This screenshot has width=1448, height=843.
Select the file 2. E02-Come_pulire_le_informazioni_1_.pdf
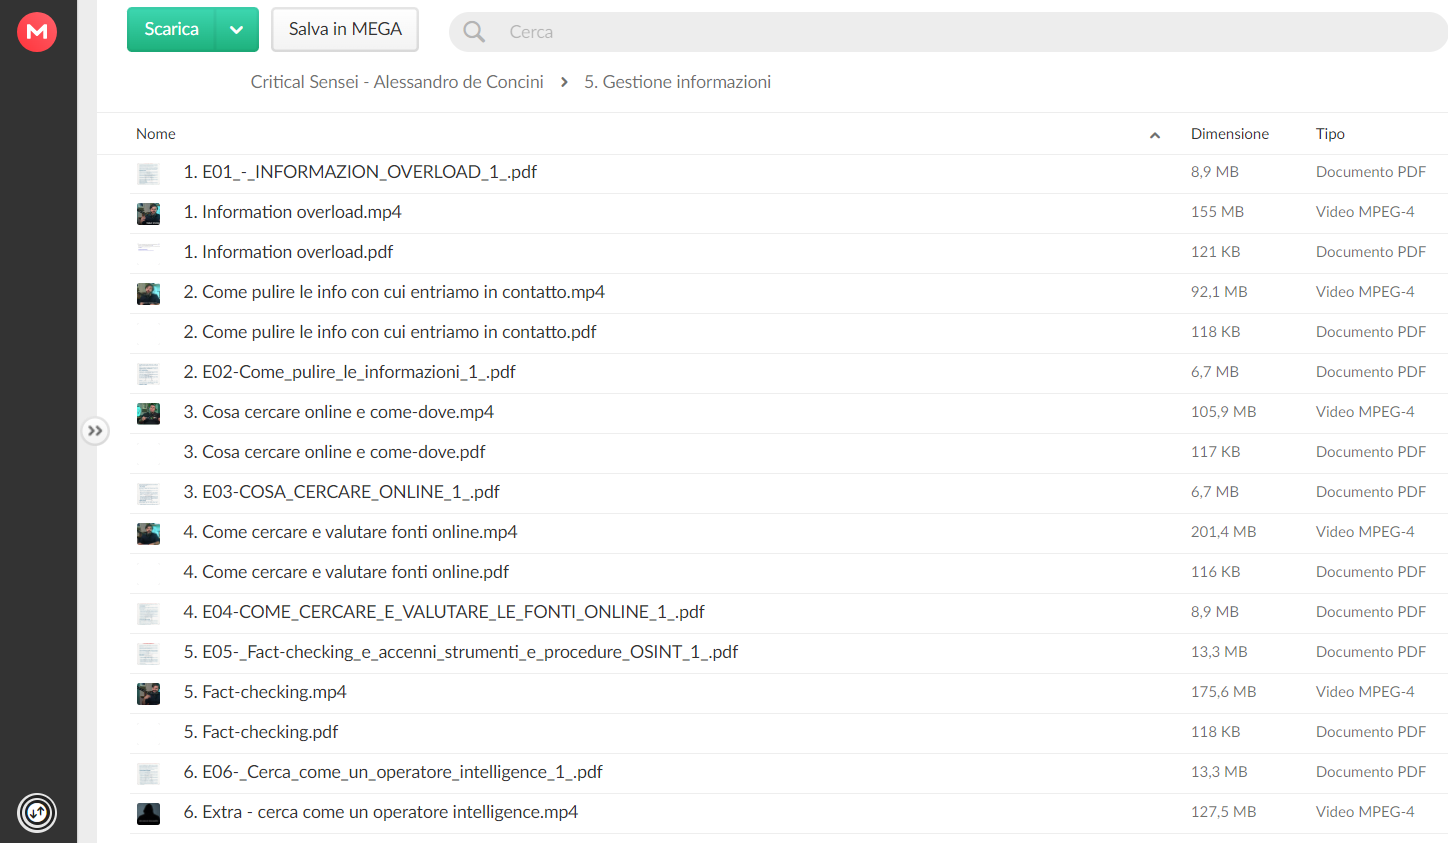788,373
